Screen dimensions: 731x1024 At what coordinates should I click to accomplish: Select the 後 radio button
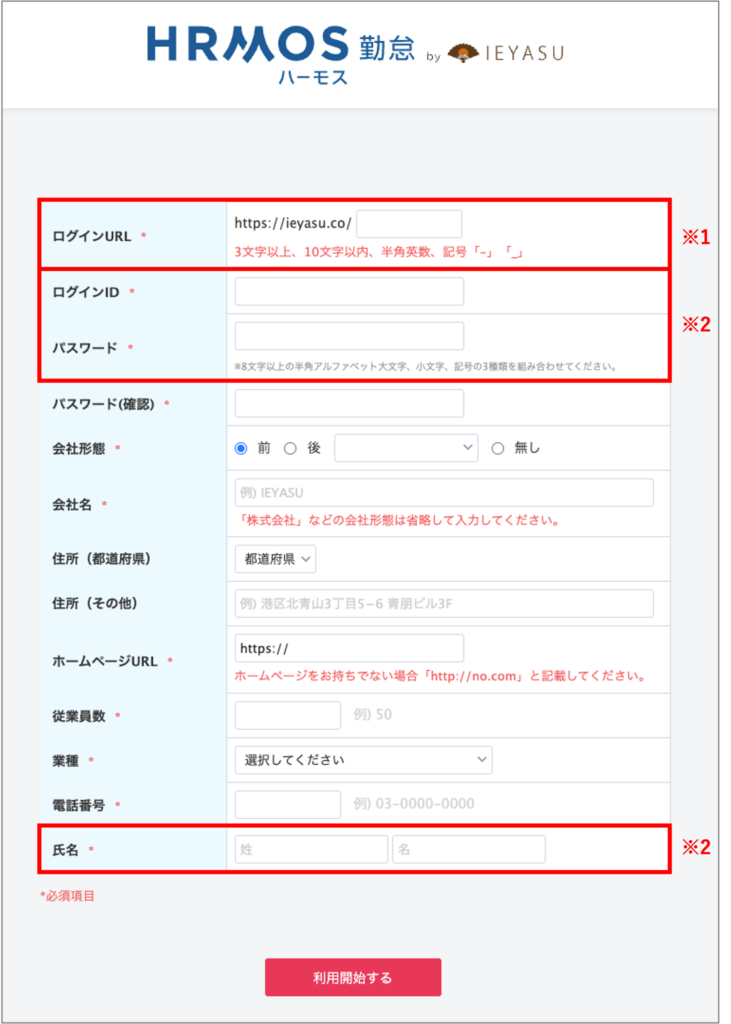pyautogui.click(x=290, y=448)
